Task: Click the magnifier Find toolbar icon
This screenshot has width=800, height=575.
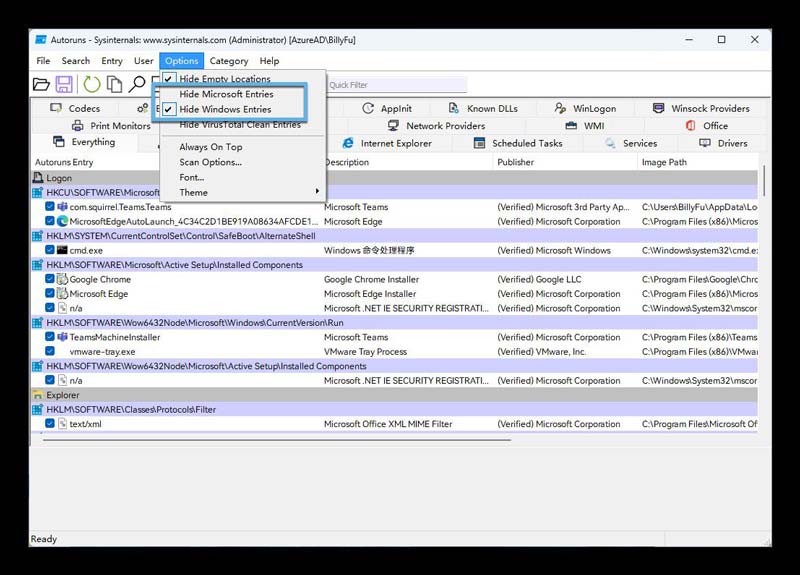Action: click(x=136, y=84)
